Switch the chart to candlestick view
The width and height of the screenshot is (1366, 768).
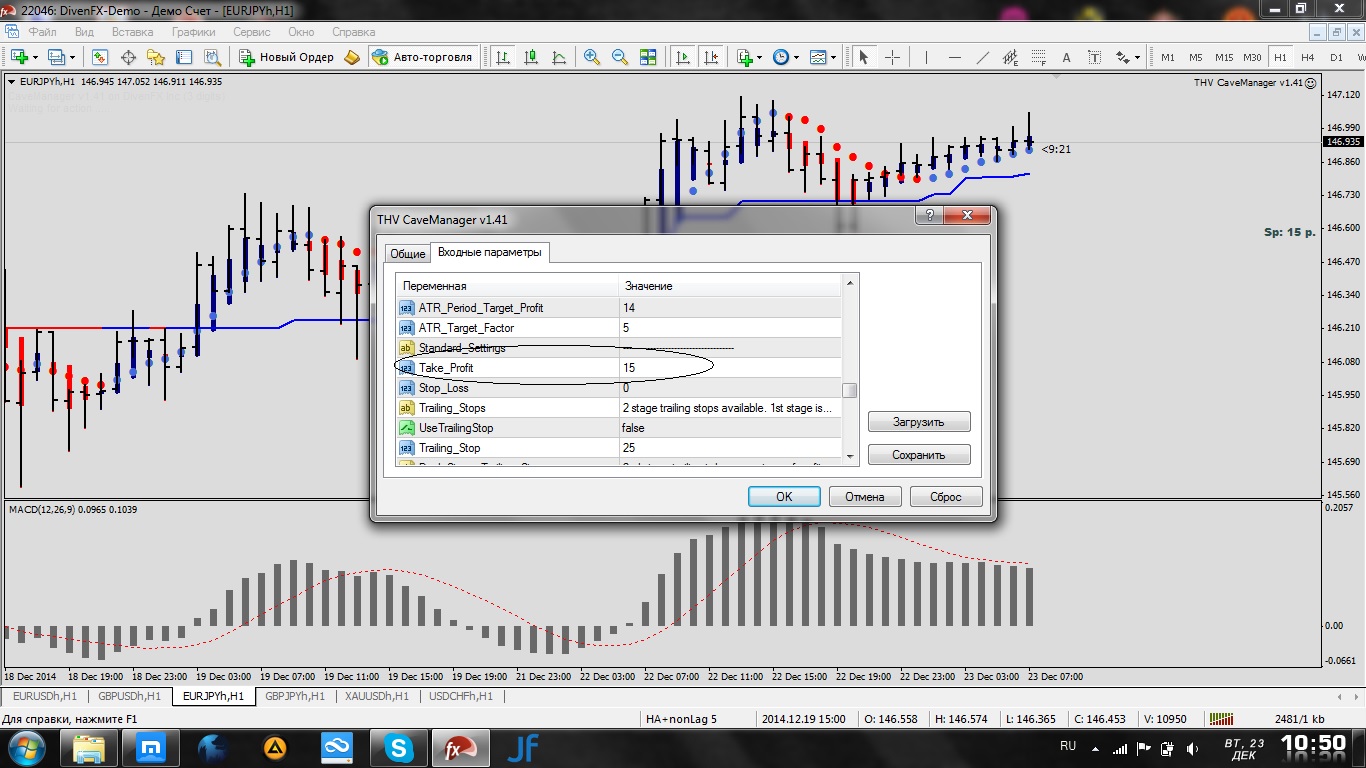coord(531,57)
